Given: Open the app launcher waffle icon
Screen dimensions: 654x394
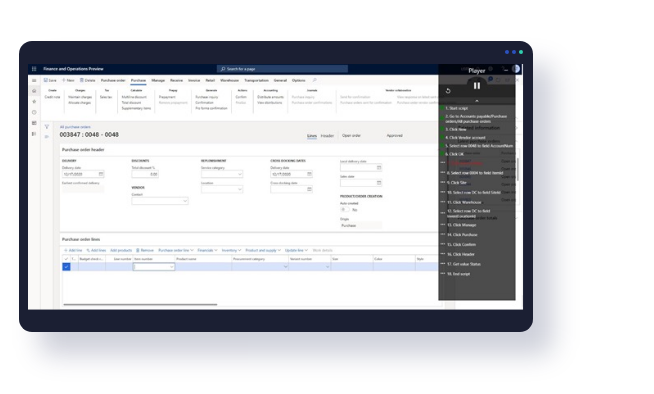Looking at the screenshot, I should 34,69.
